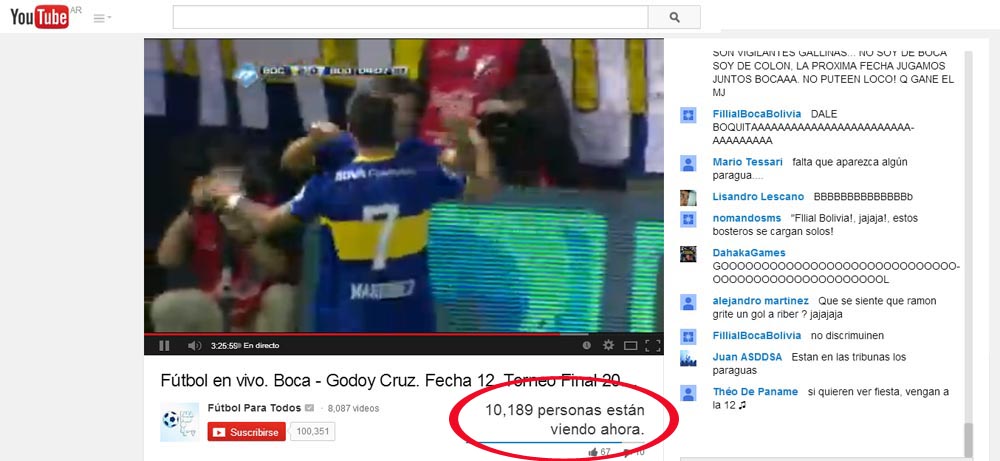
Task: Click the clock icon in player controls
Action: click(587, 345)
